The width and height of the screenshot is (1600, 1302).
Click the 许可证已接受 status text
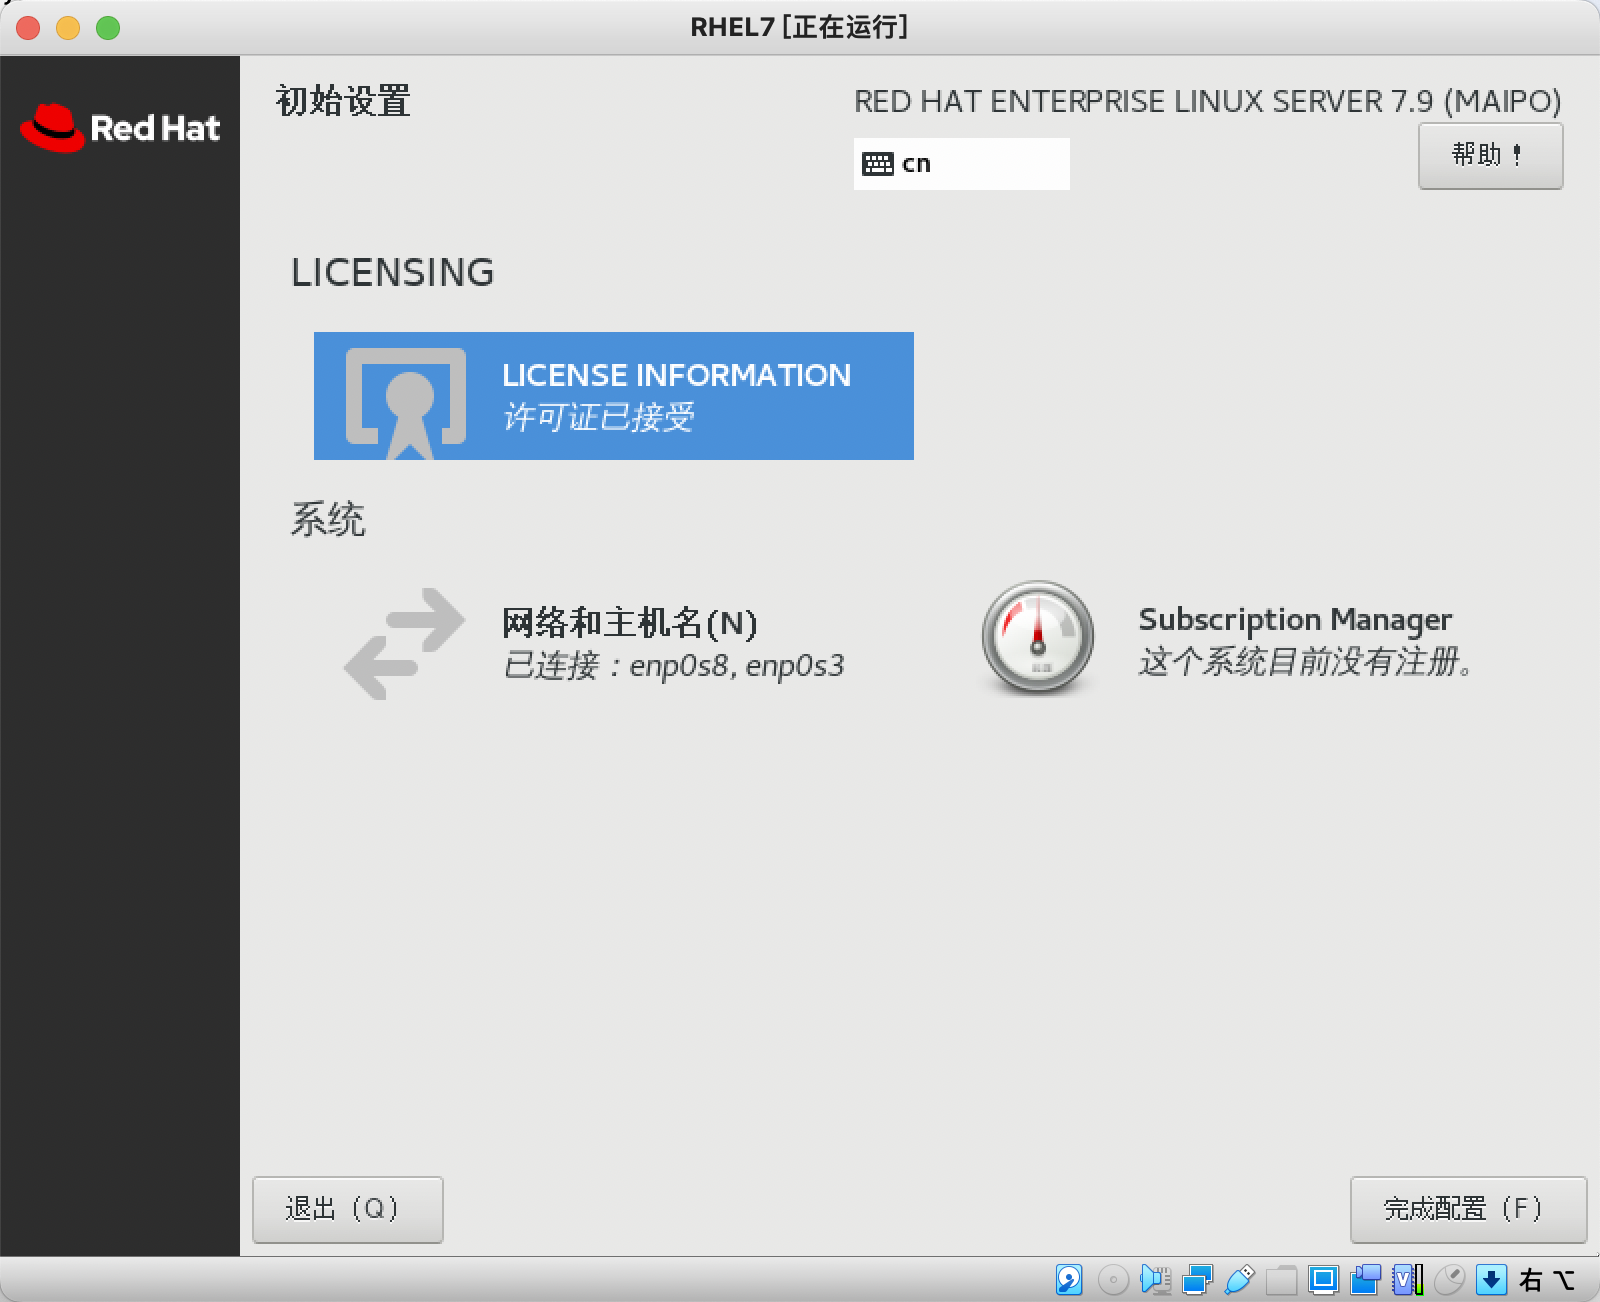(x=598, y=417)
